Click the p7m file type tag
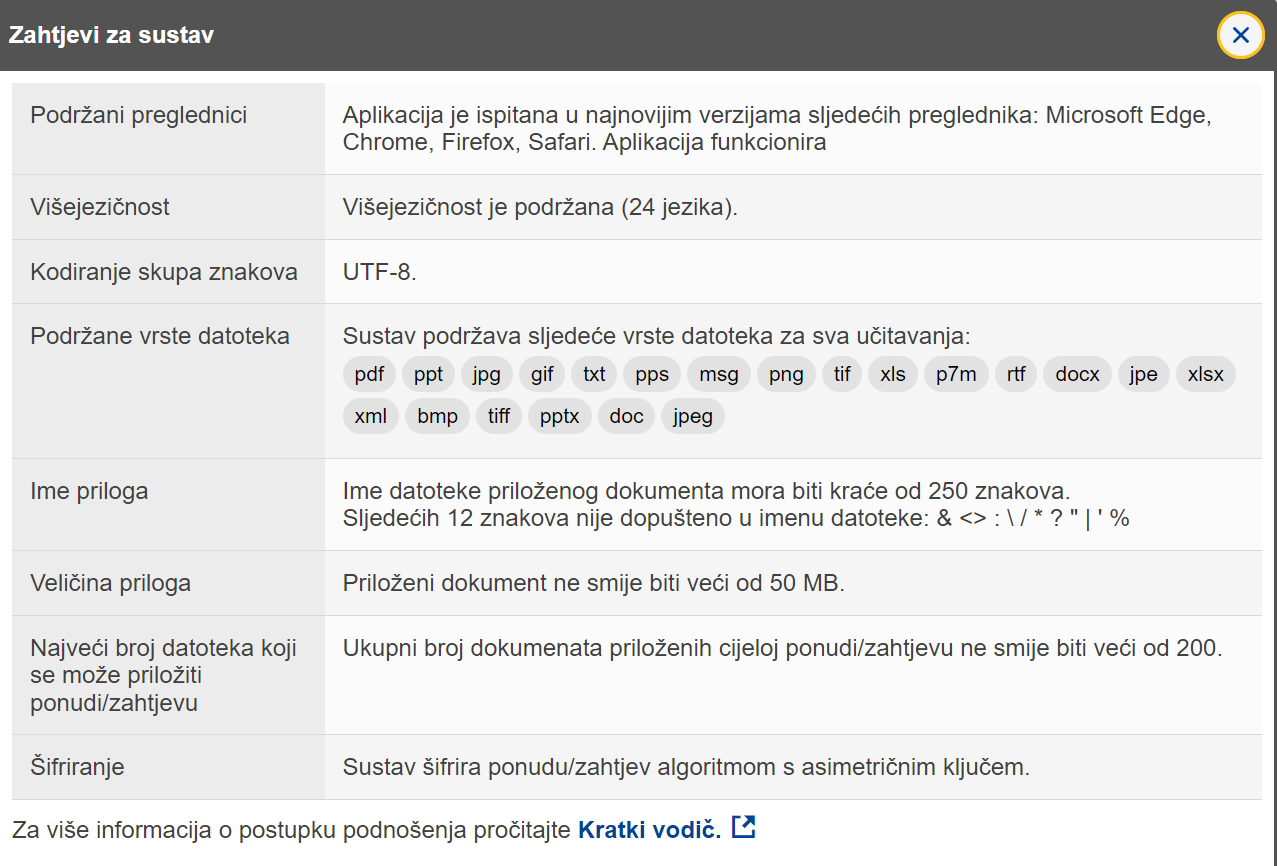 (x=956, y=374)
